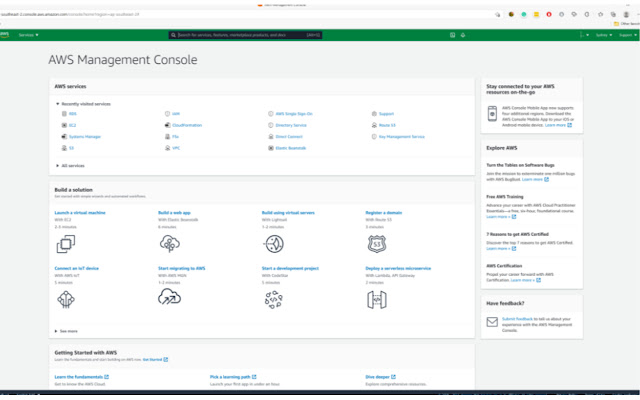Open the account name dropdown in header
The image size is (640, 400).
click(584, 35)
